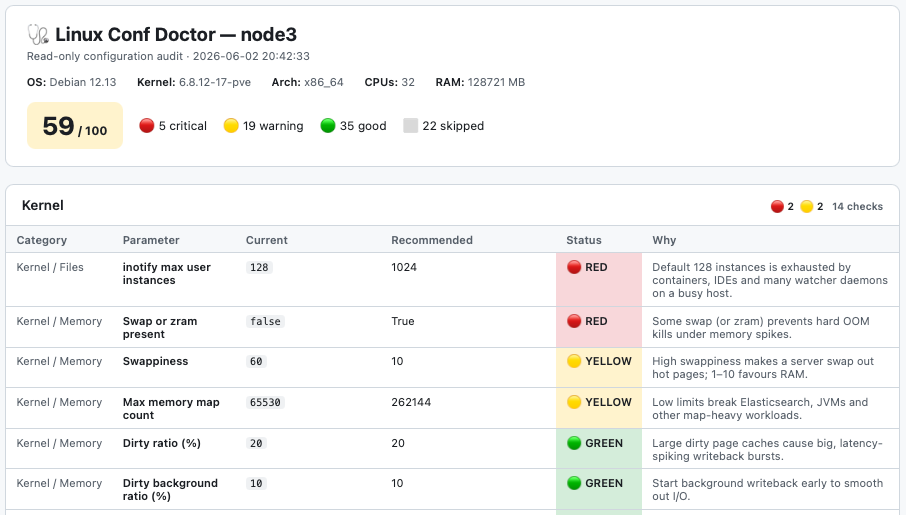Click the 14 checks label
This screenshot has height=515, width=906.
point(857,206)
